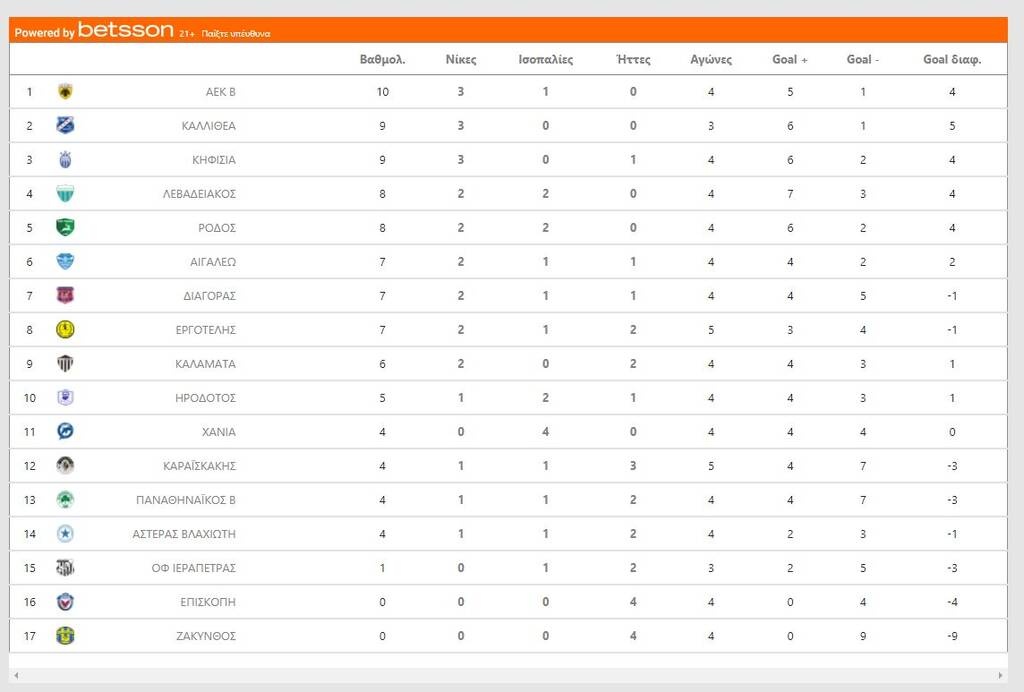Click the Ήττες column header
Screen dimensions: 1024x692
pos(633,59)
